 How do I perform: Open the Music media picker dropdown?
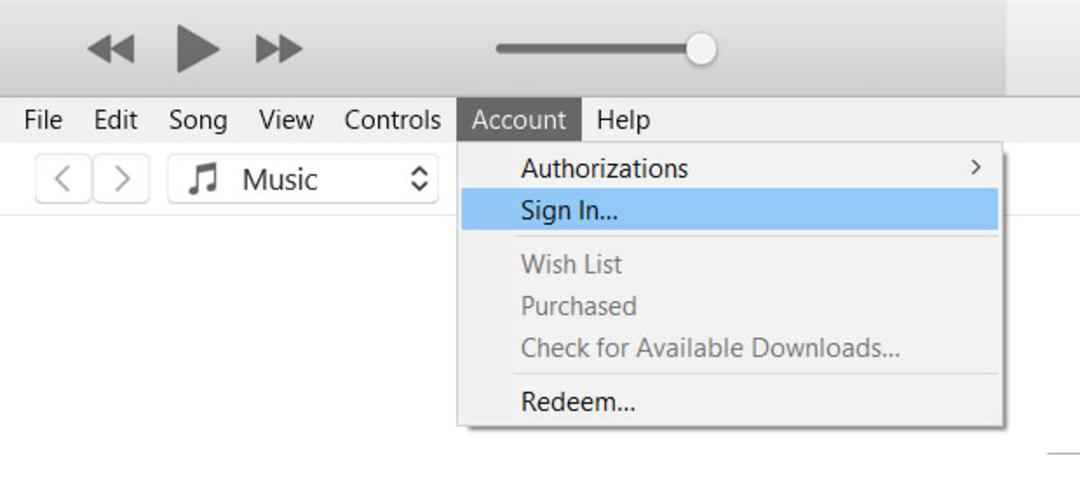click(302, 179)
